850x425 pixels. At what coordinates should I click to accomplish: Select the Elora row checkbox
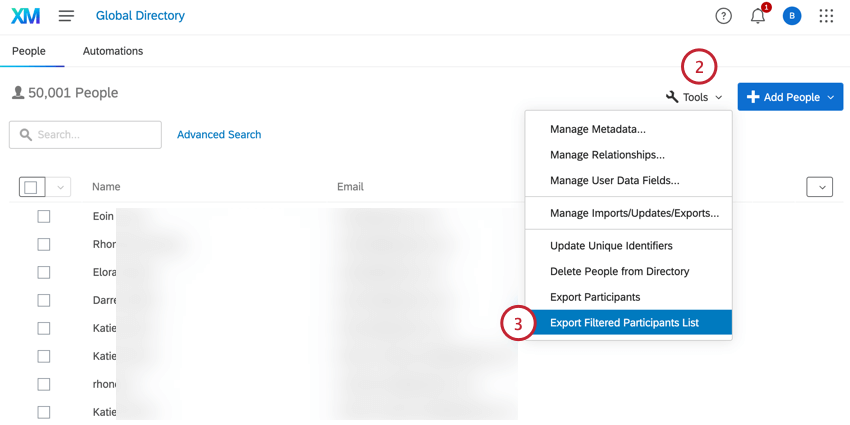point(44,272)
